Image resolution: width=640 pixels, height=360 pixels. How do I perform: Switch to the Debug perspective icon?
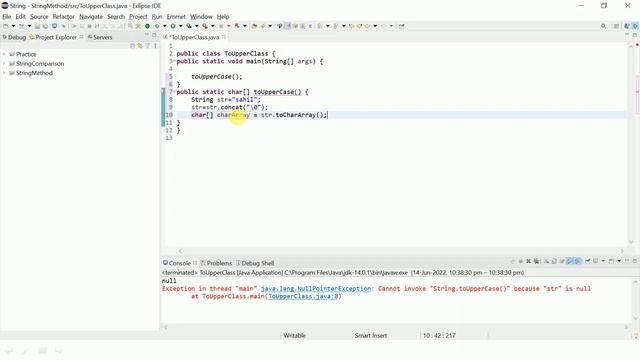pos(635,26)
